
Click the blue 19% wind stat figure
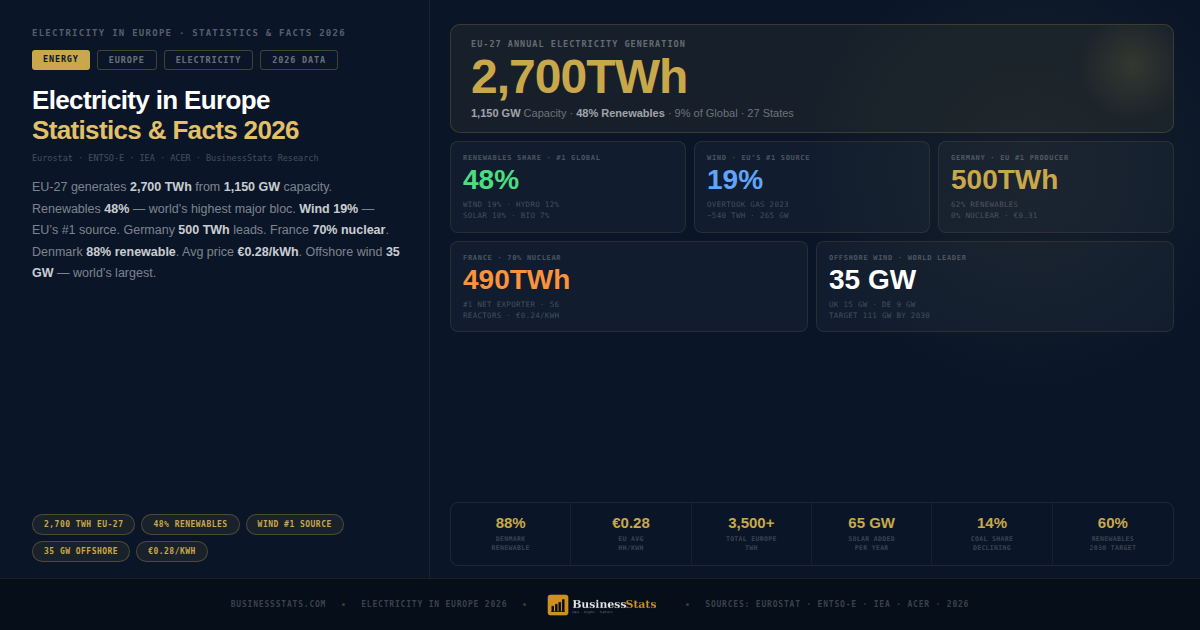point(735,181)
